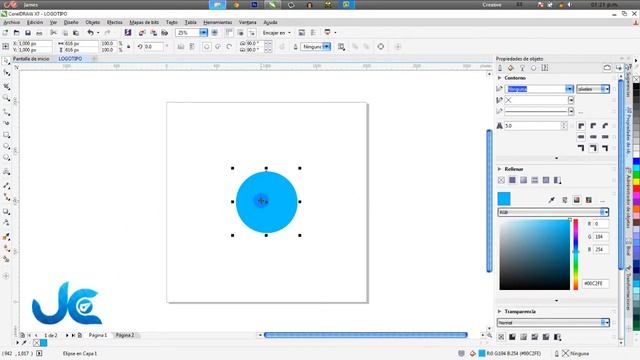Click the horizontal canvas scrollbar
Image resolution: width=640 pixels, height=360 pixels.
point(366,335)
